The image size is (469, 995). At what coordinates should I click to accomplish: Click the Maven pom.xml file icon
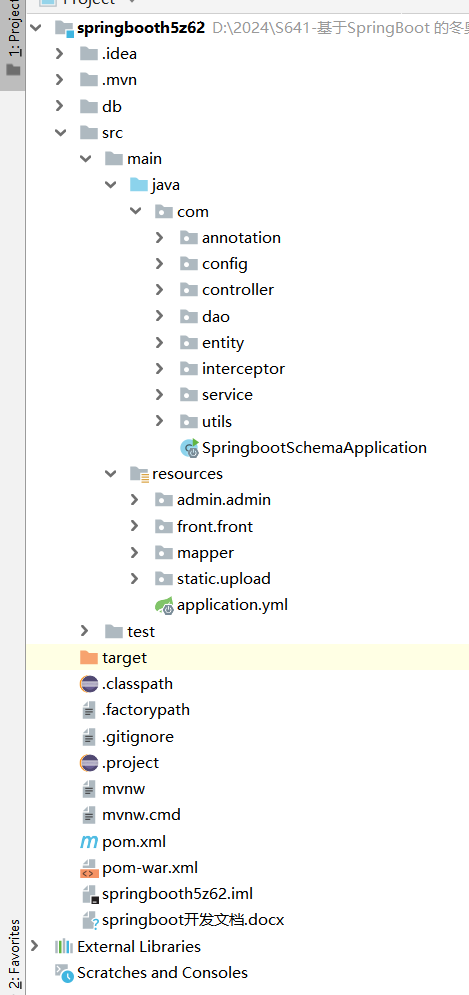(89, 841)
